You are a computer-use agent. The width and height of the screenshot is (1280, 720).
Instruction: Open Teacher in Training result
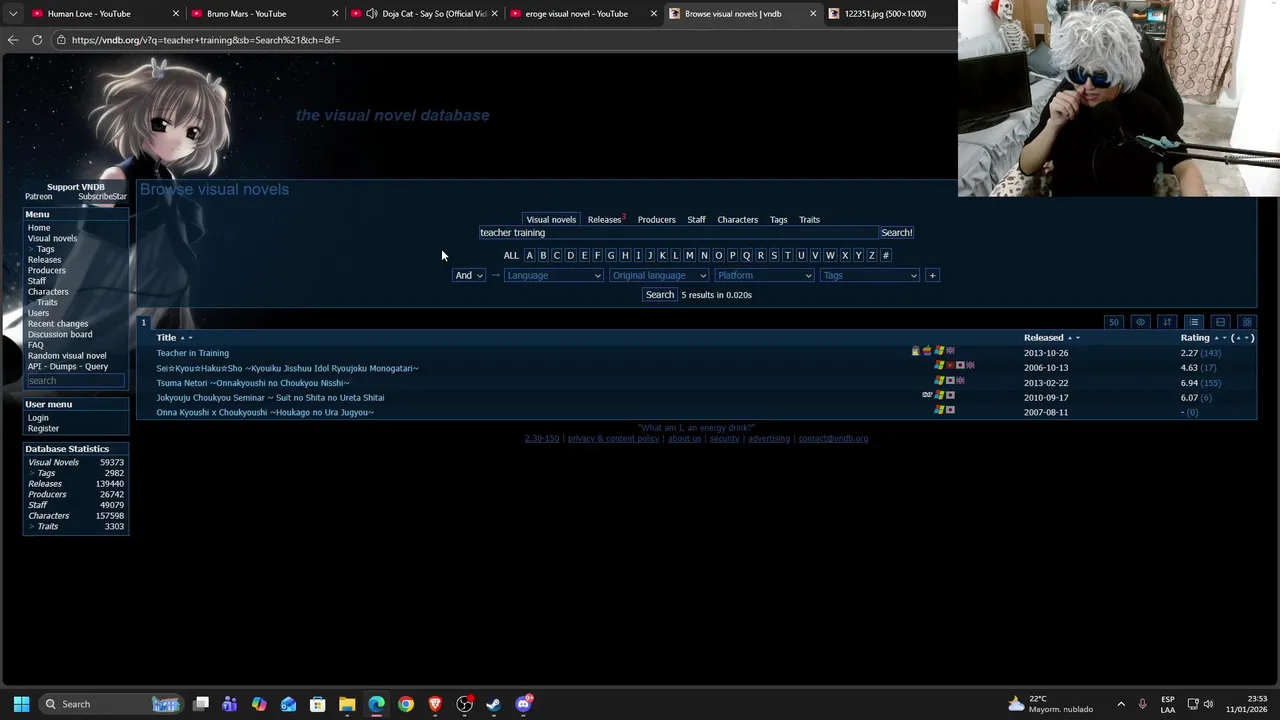click(192, 353)
